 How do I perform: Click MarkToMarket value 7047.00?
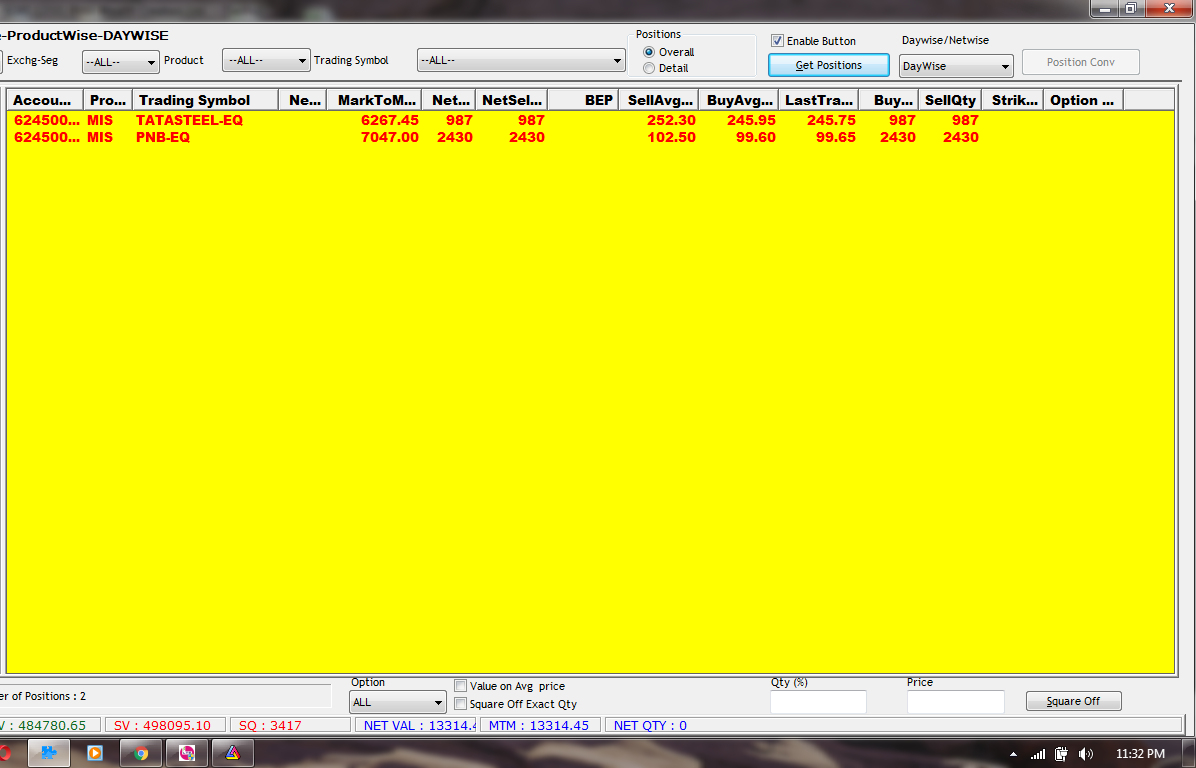point(390,137)
